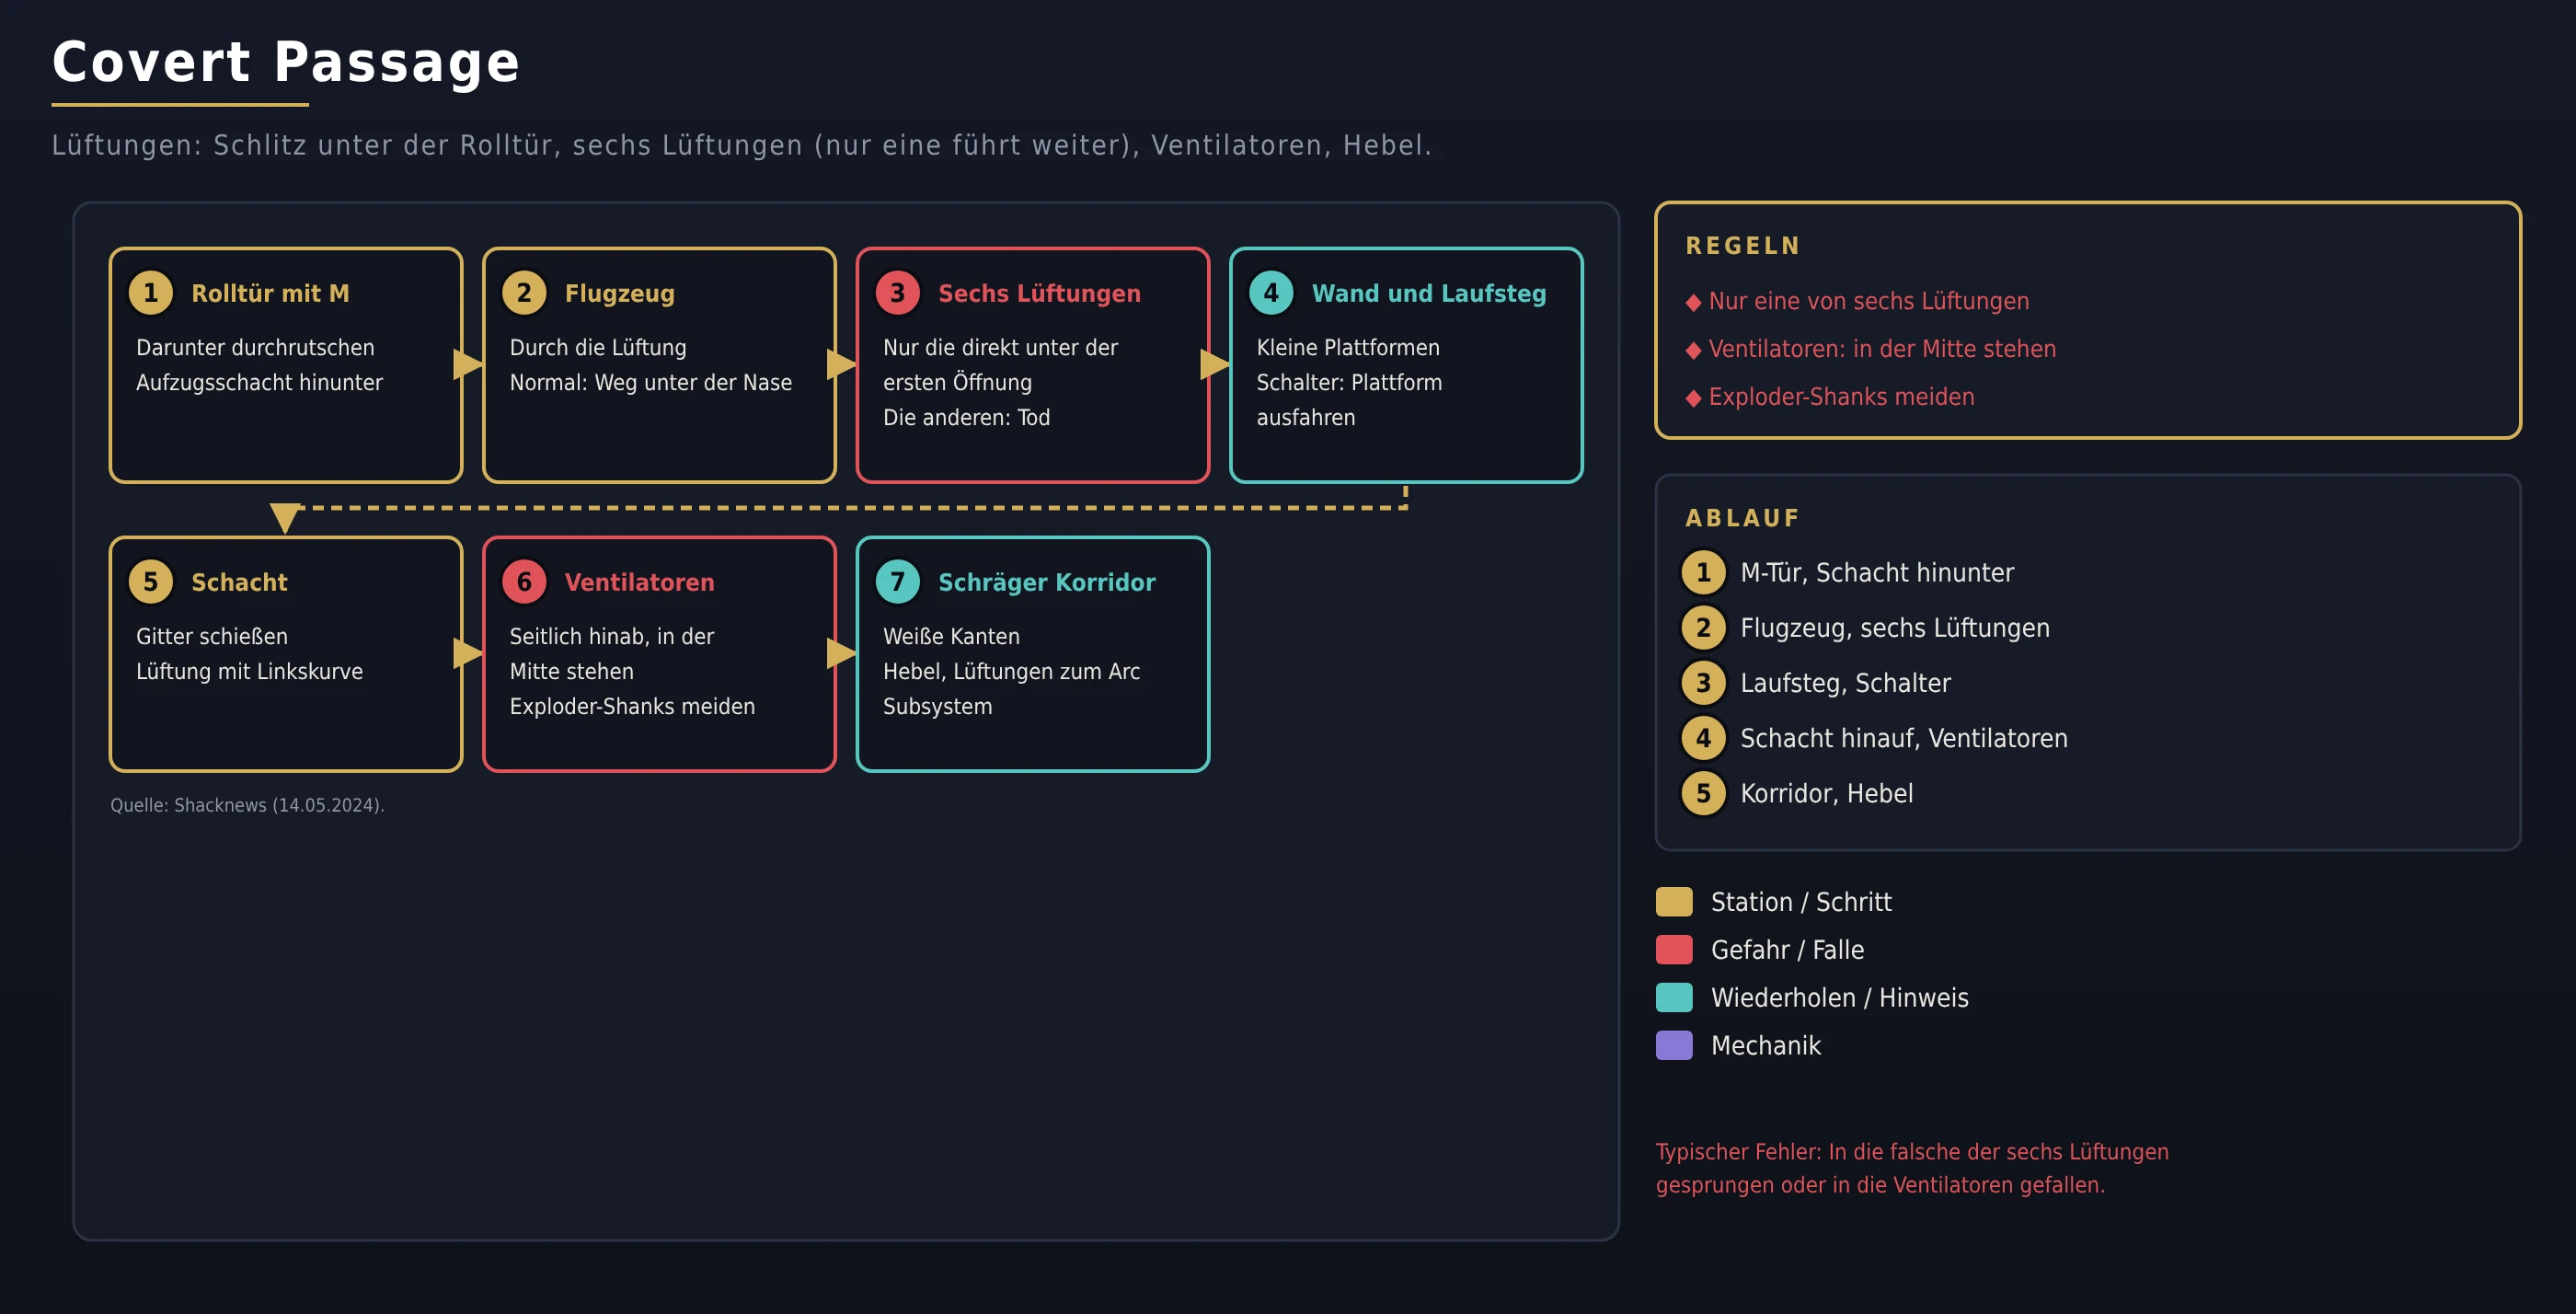The image size is (2576, 1314).
Task: Click the text 'Die anderen: Tod'
Action: click(966, 417)
